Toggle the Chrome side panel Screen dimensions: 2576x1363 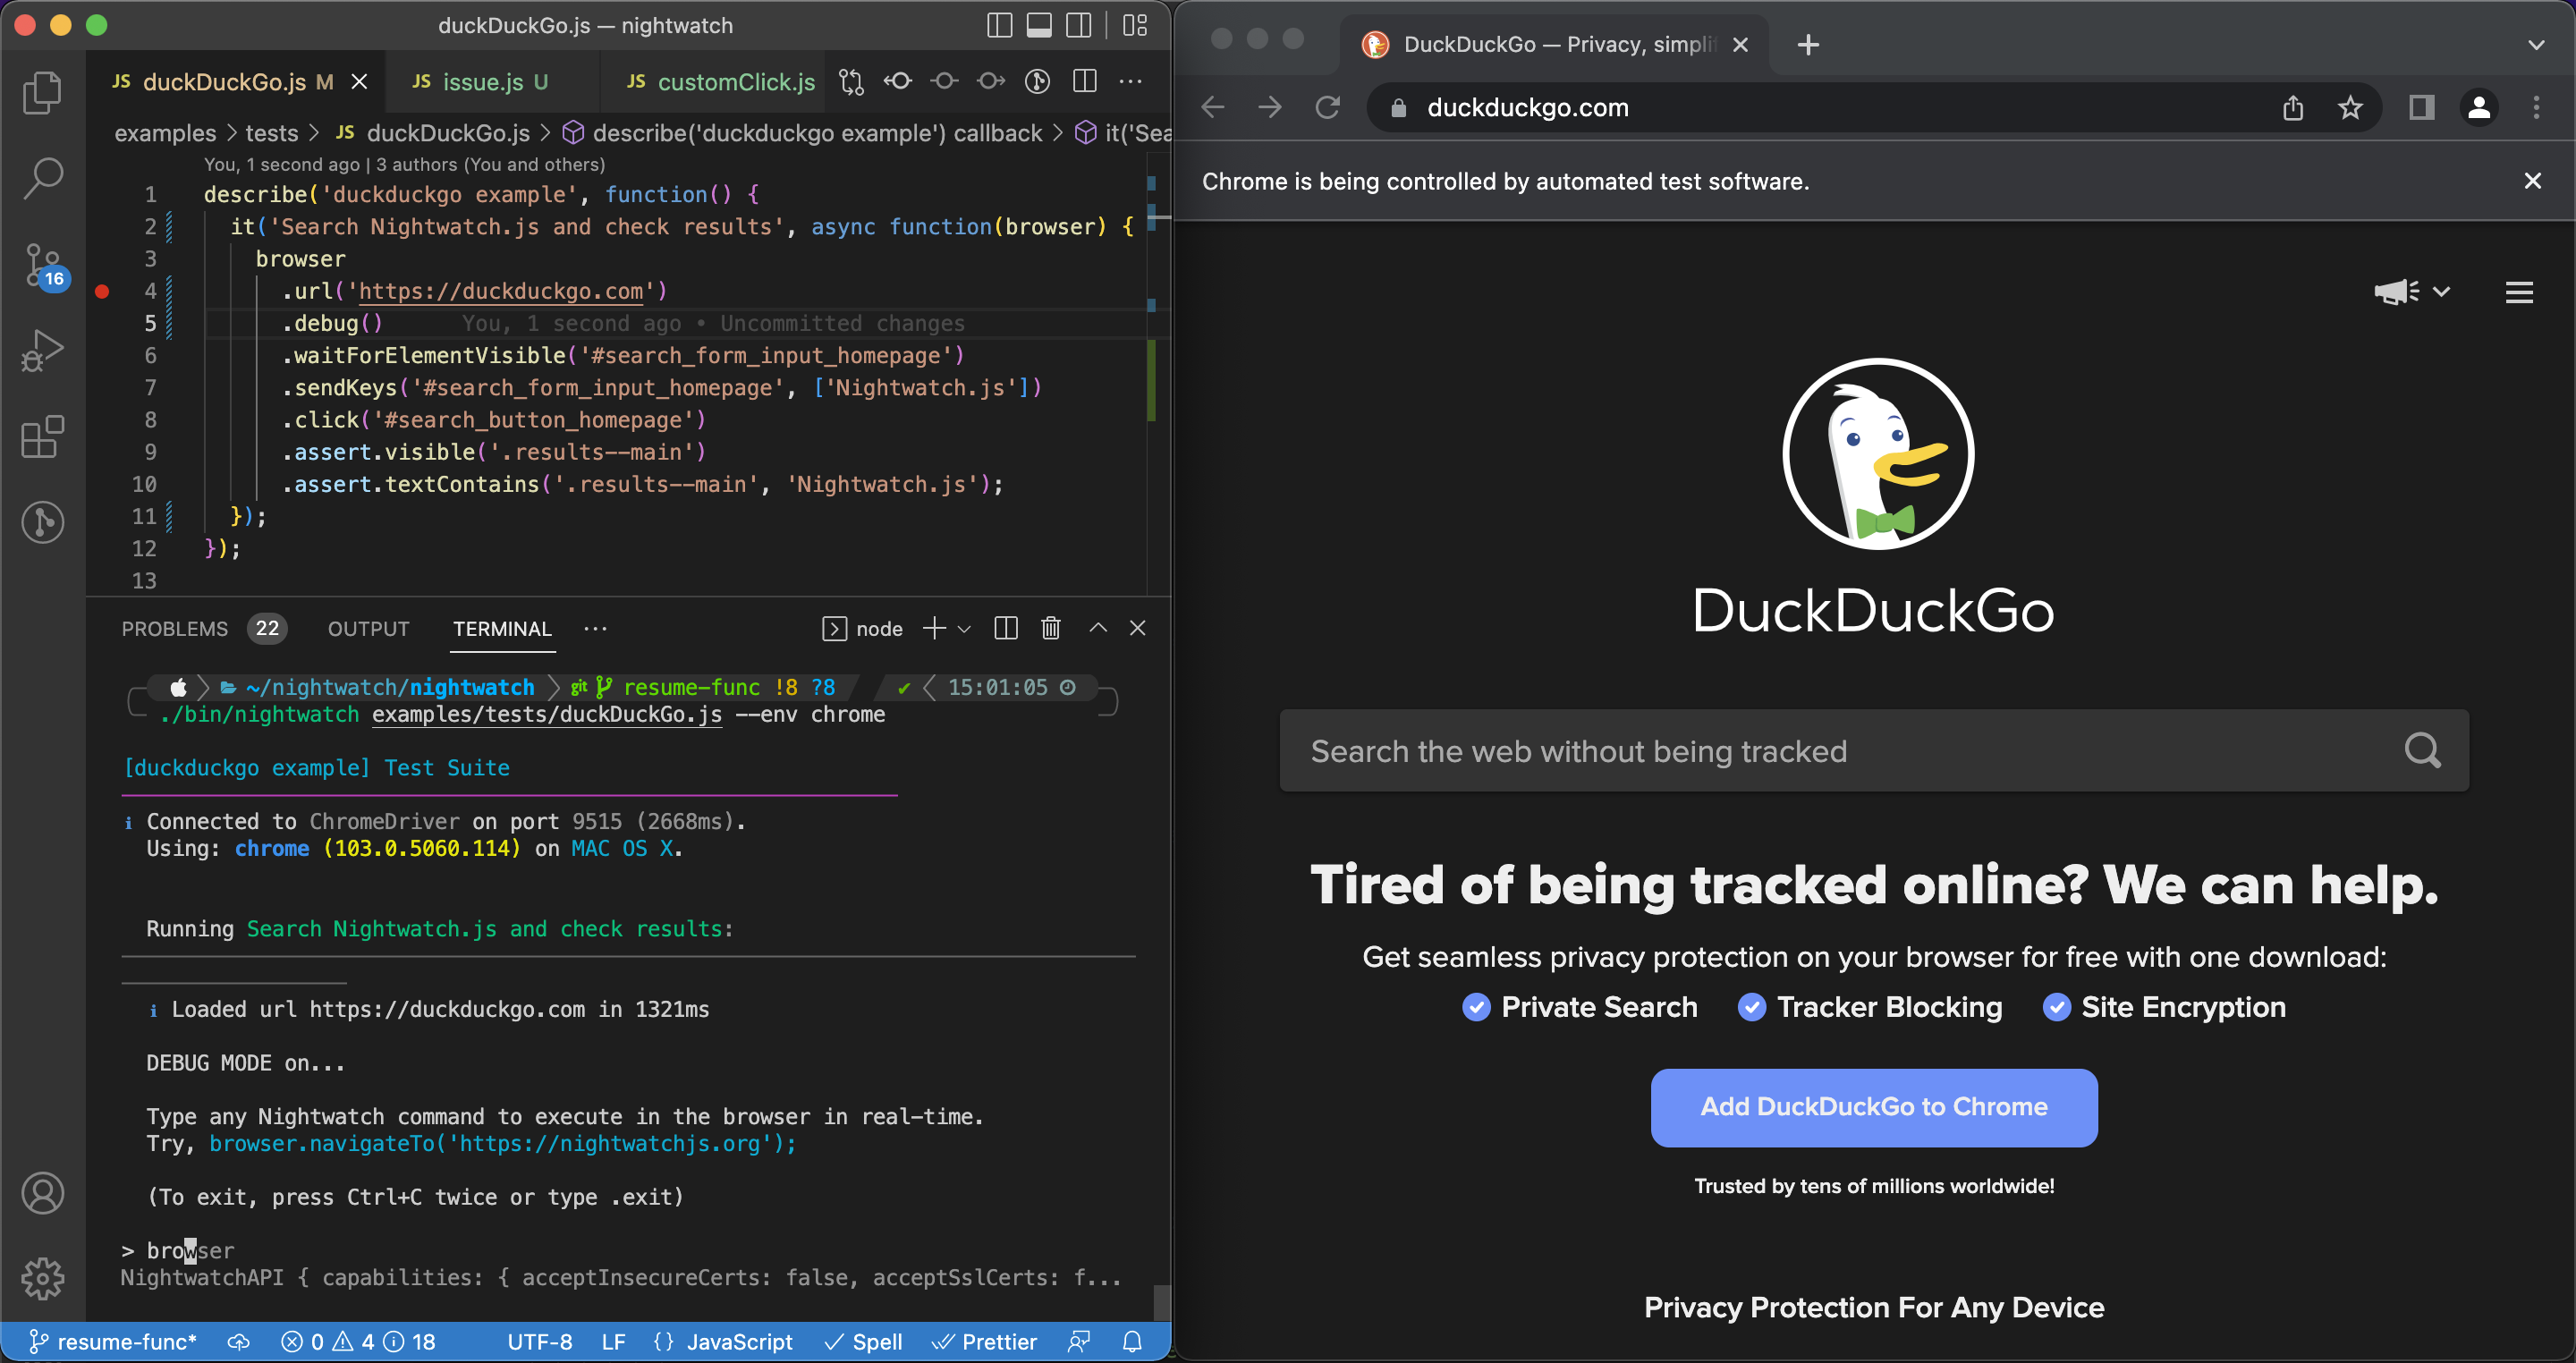click(x=2421, y=107)
